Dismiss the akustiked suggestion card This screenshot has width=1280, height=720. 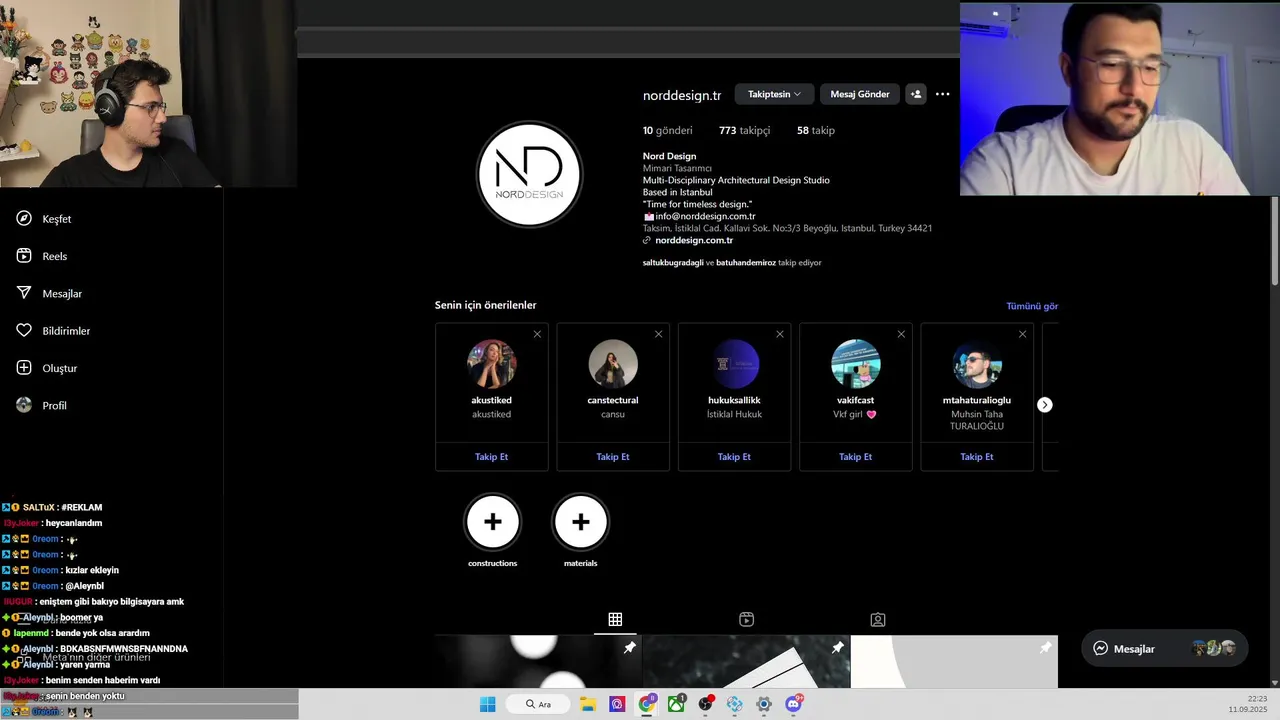pyautogui.click(x=537, y=334)
